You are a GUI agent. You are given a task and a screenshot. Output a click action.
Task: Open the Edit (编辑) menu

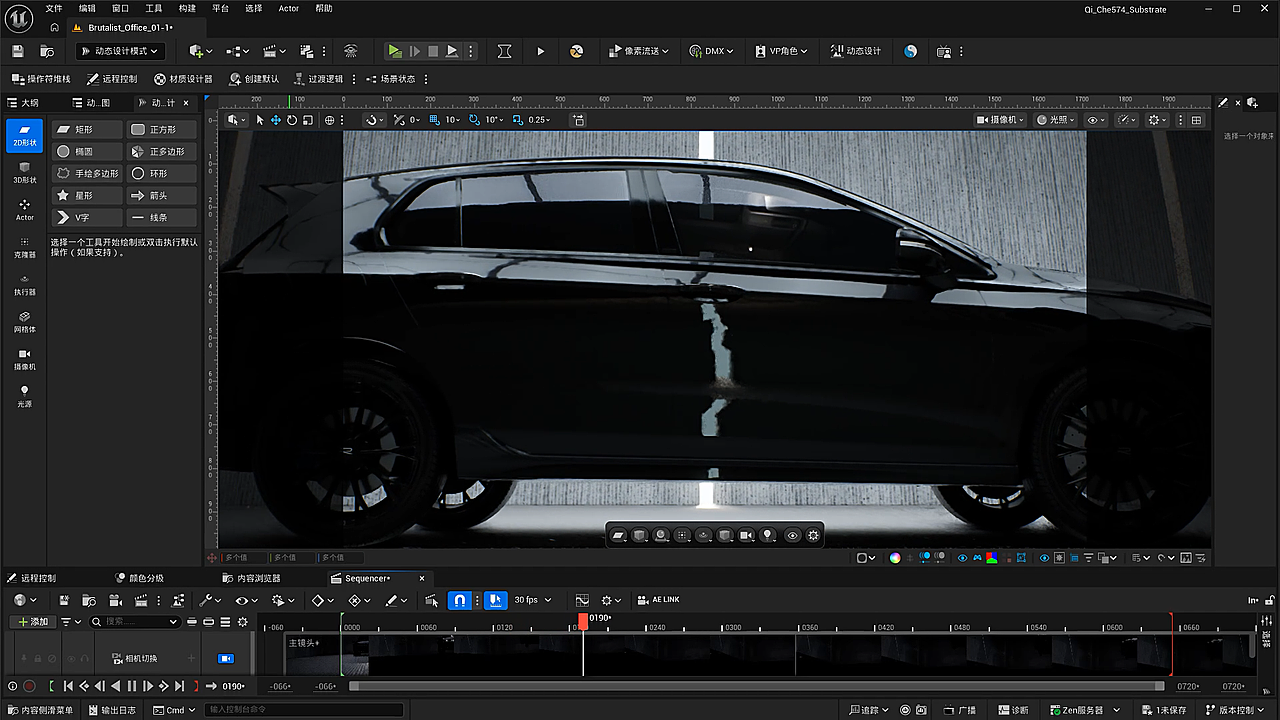(88, 8)
